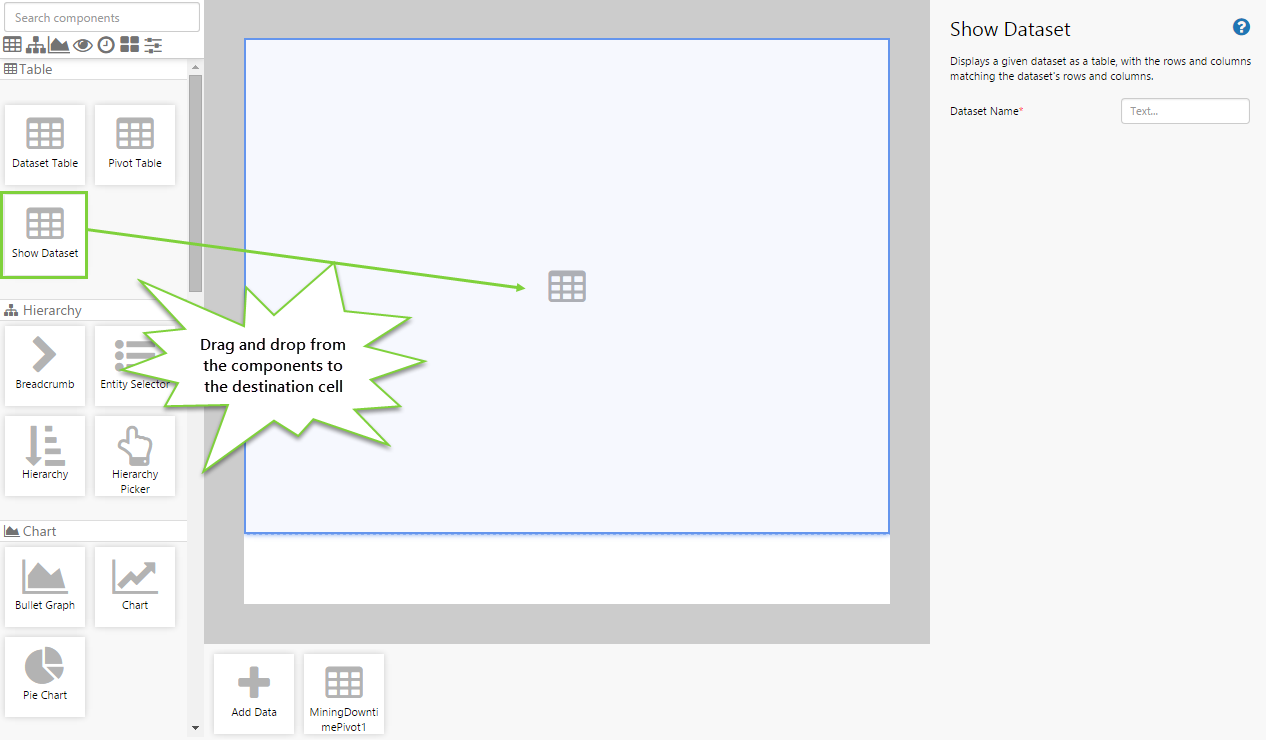This screenshot has height=741, width=1266.
Task: Click the Hierarchy section header
Action: point(94,311)
